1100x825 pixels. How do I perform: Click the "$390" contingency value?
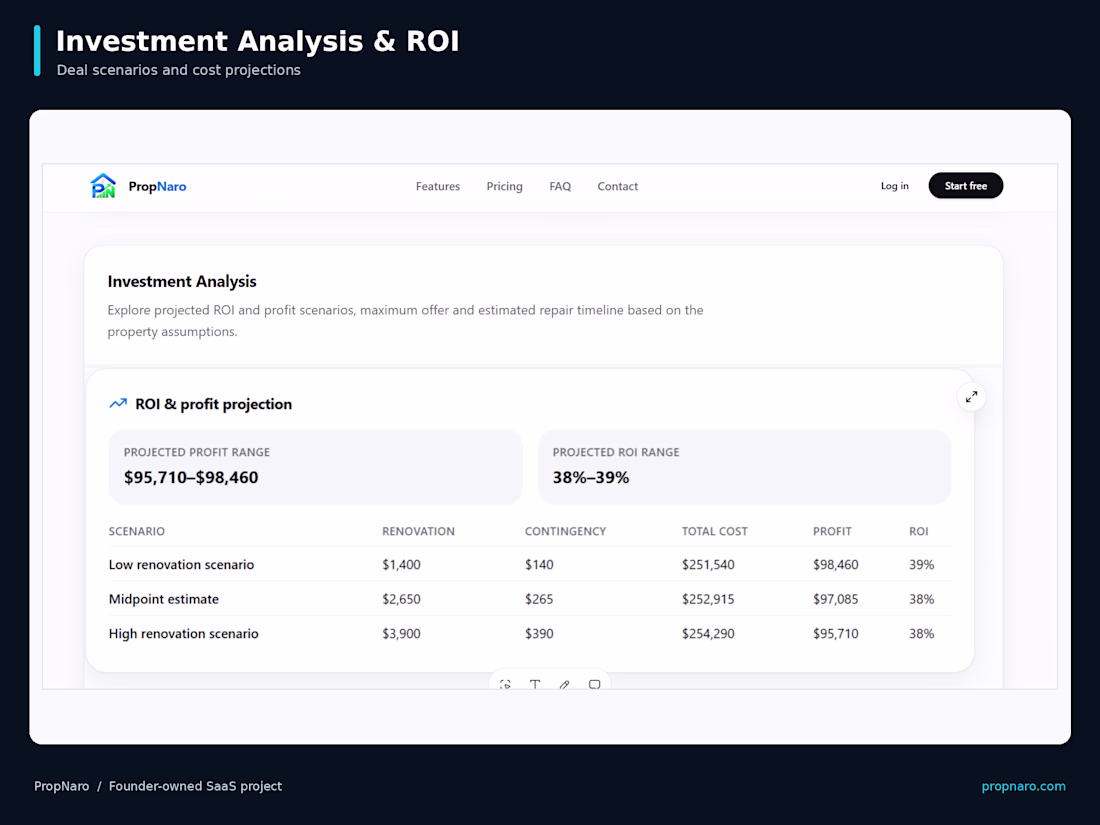click(539, 633)
